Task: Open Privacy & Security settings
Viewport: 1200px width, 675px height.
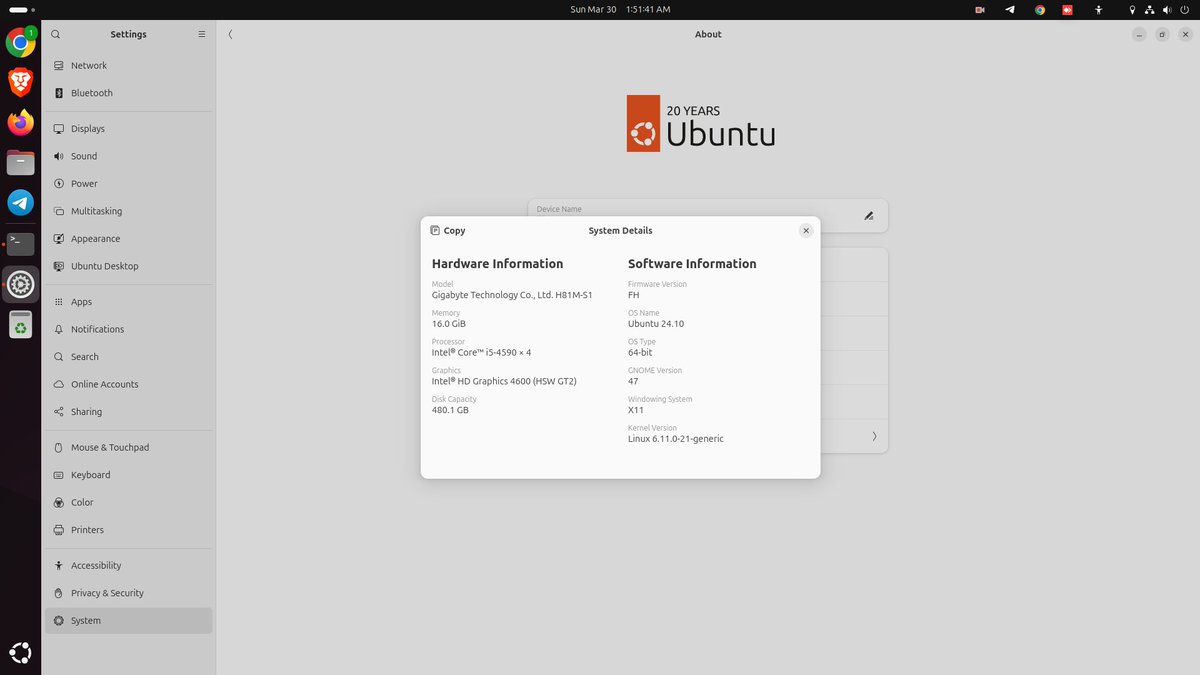Action: pos(129,593)
